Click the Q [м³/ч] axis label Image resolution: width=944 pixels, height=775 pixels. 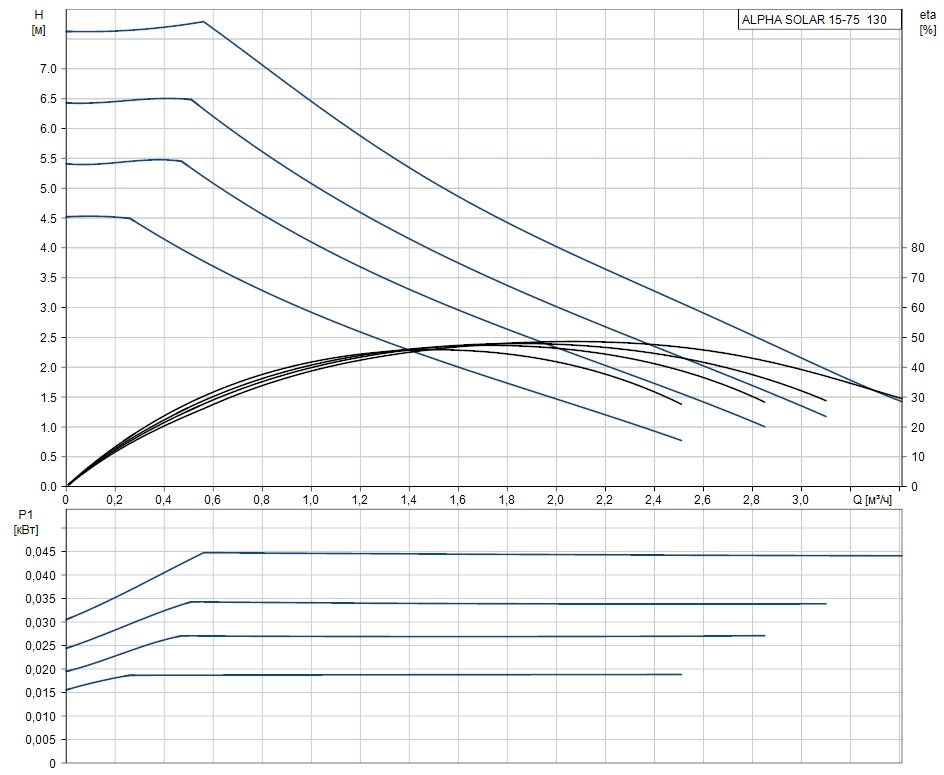click(x=872, y=498)
